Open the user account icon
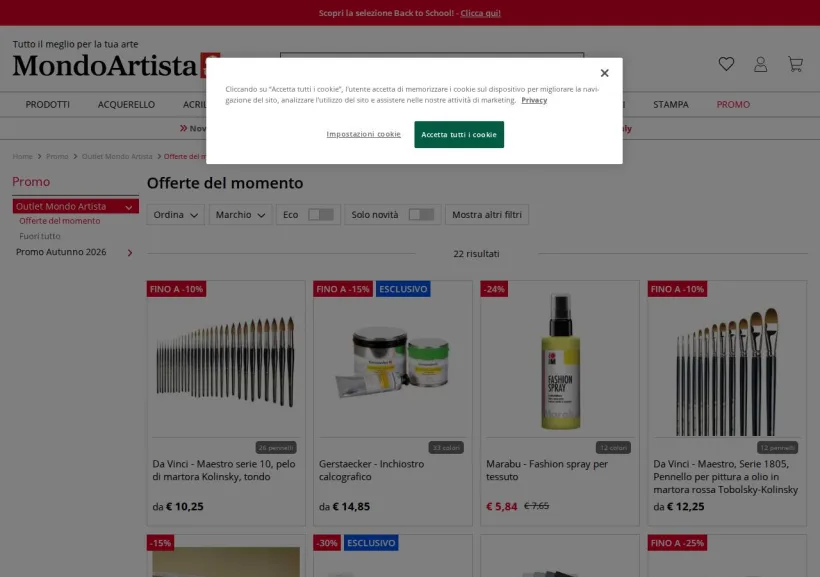 pyautogui.click(x=760, y=64)
